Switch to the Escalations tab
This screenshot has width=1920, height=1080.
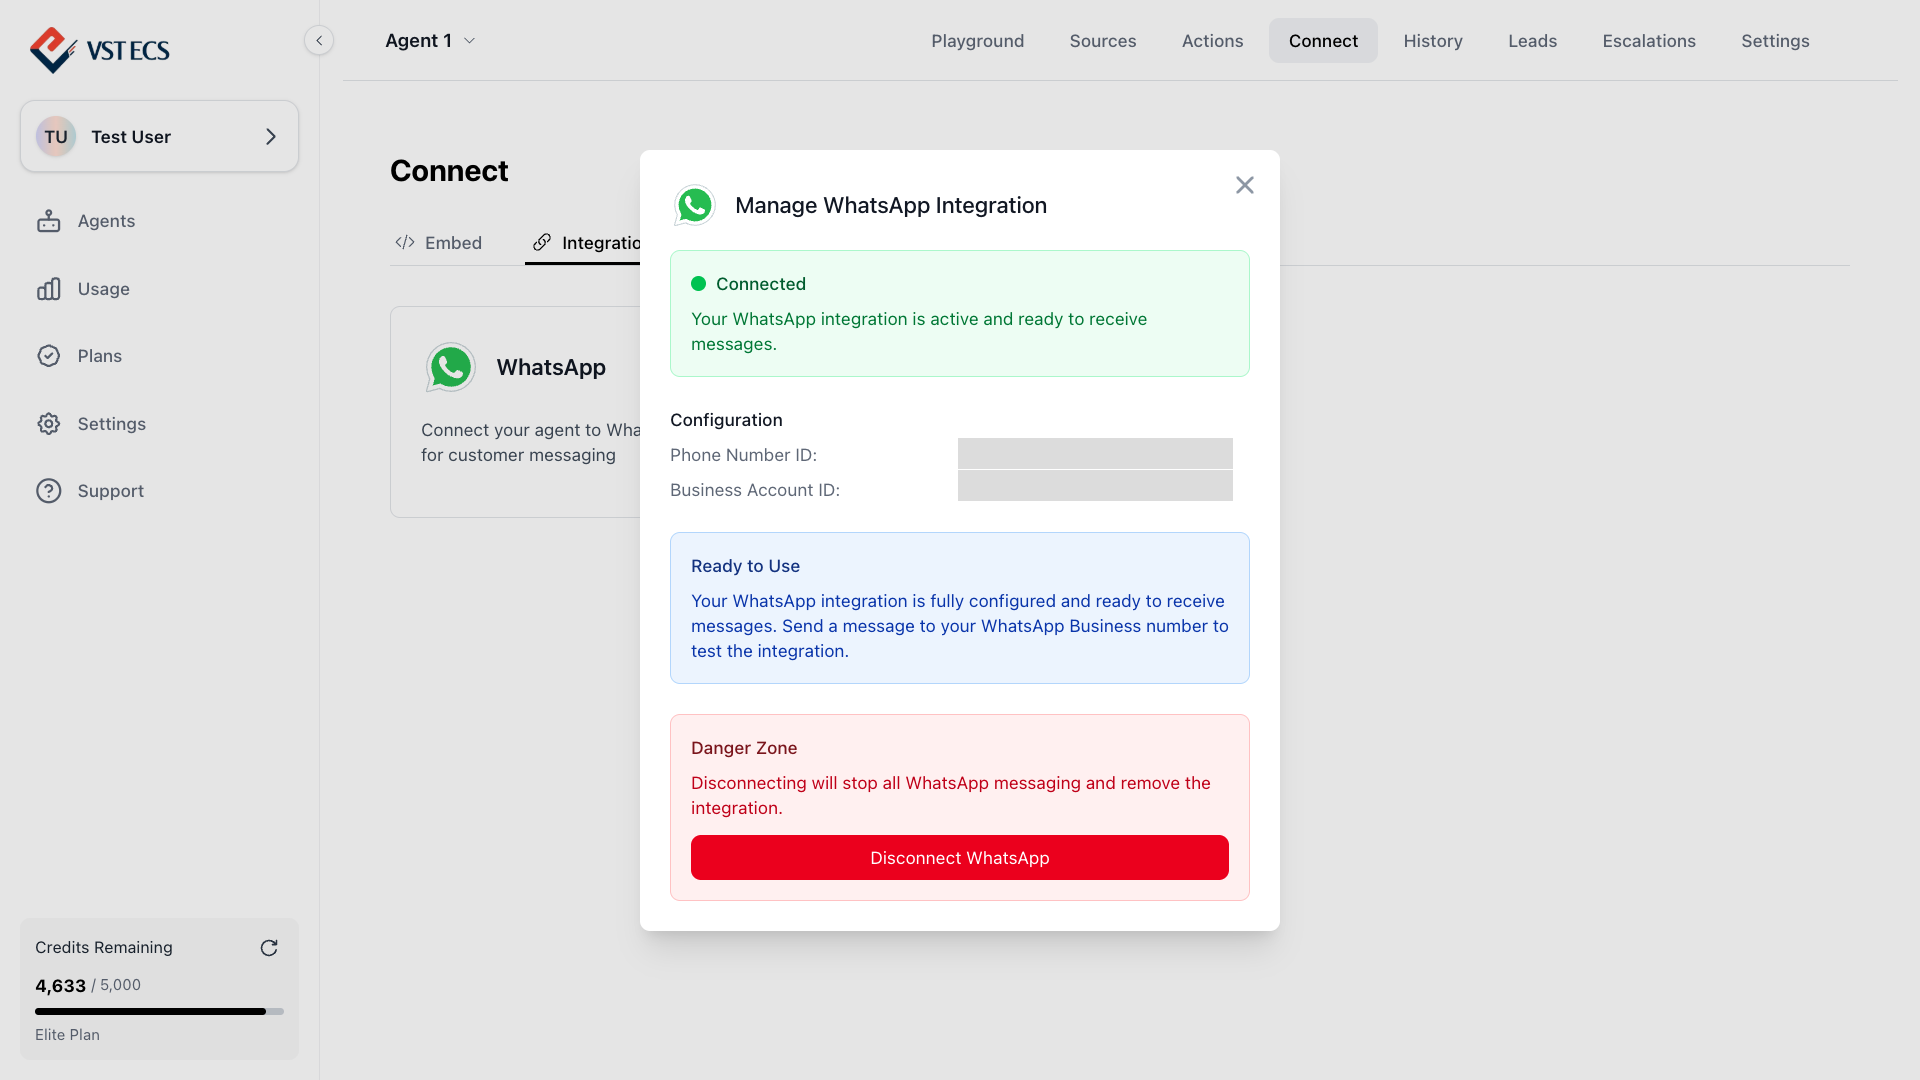[1649, 41]
